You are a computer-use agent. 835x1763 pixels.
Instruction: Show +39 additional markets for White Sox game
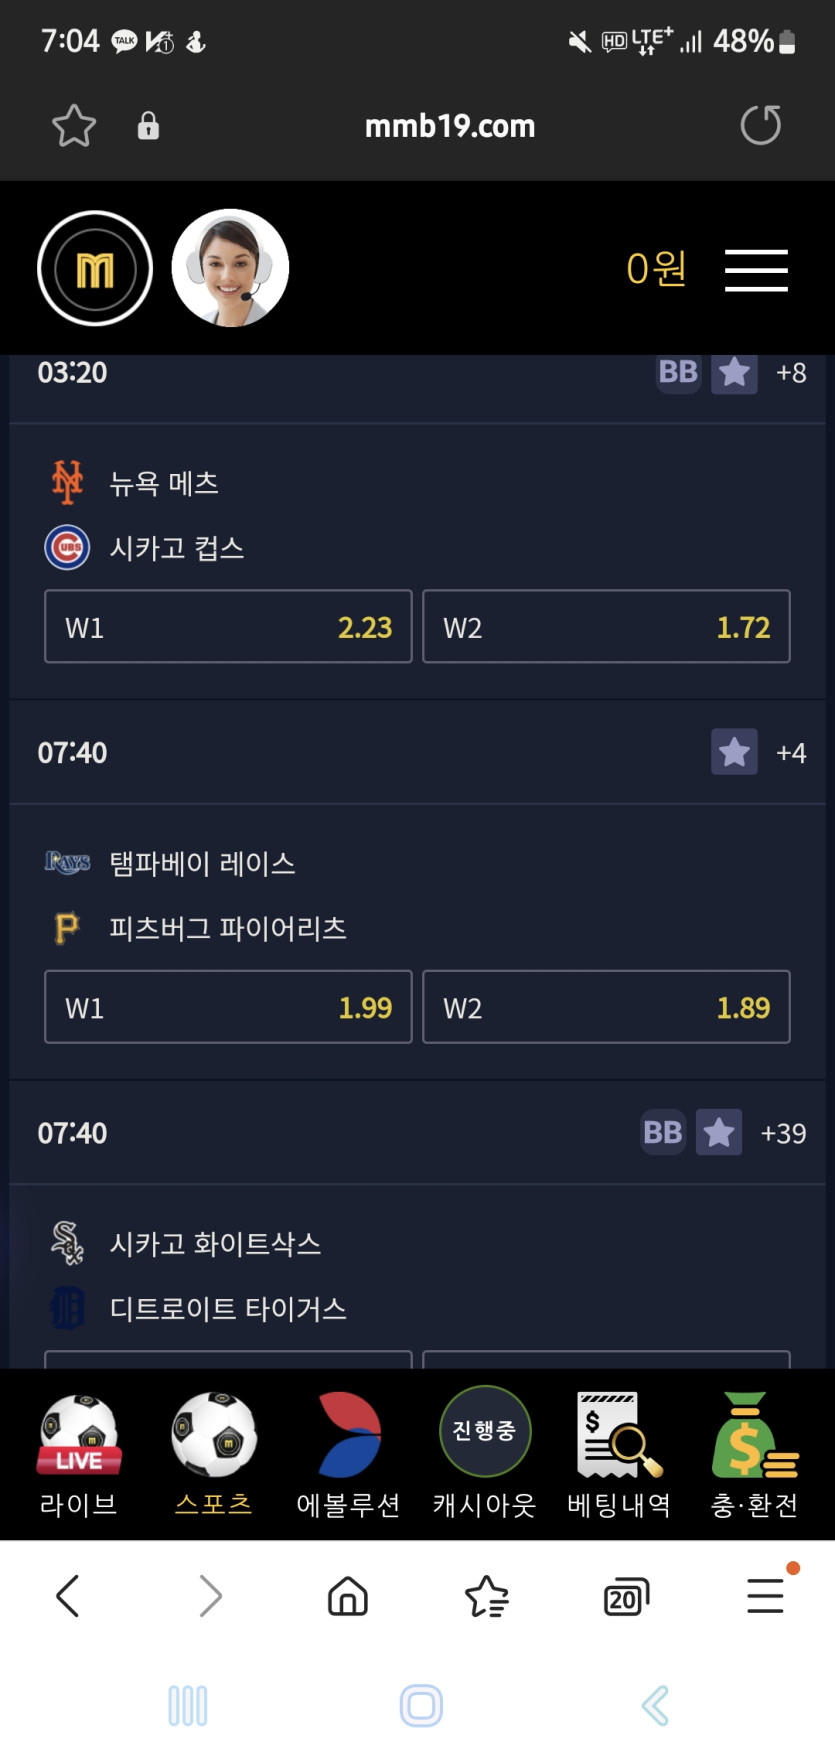783,1133
